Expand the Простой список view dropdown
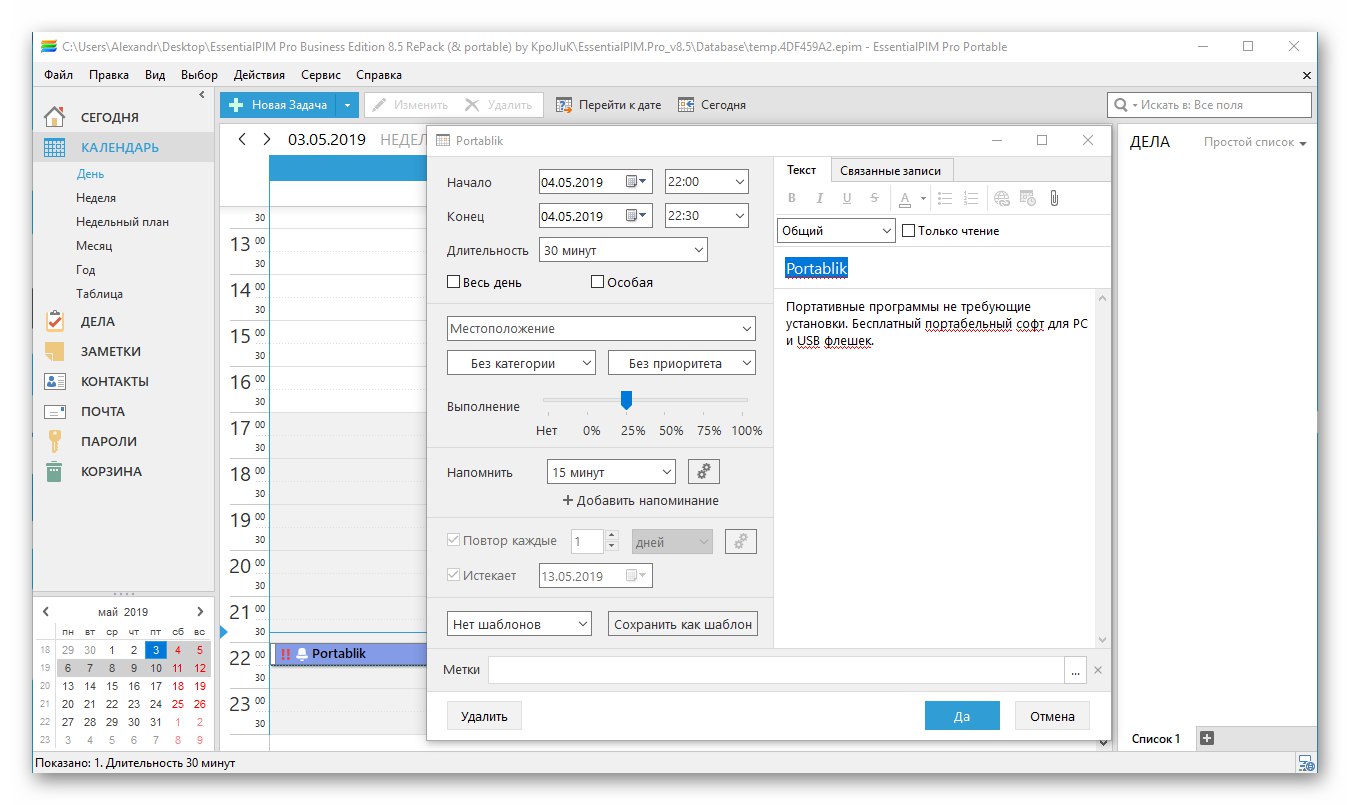1350x805 pixels. tap(1256, 143)
